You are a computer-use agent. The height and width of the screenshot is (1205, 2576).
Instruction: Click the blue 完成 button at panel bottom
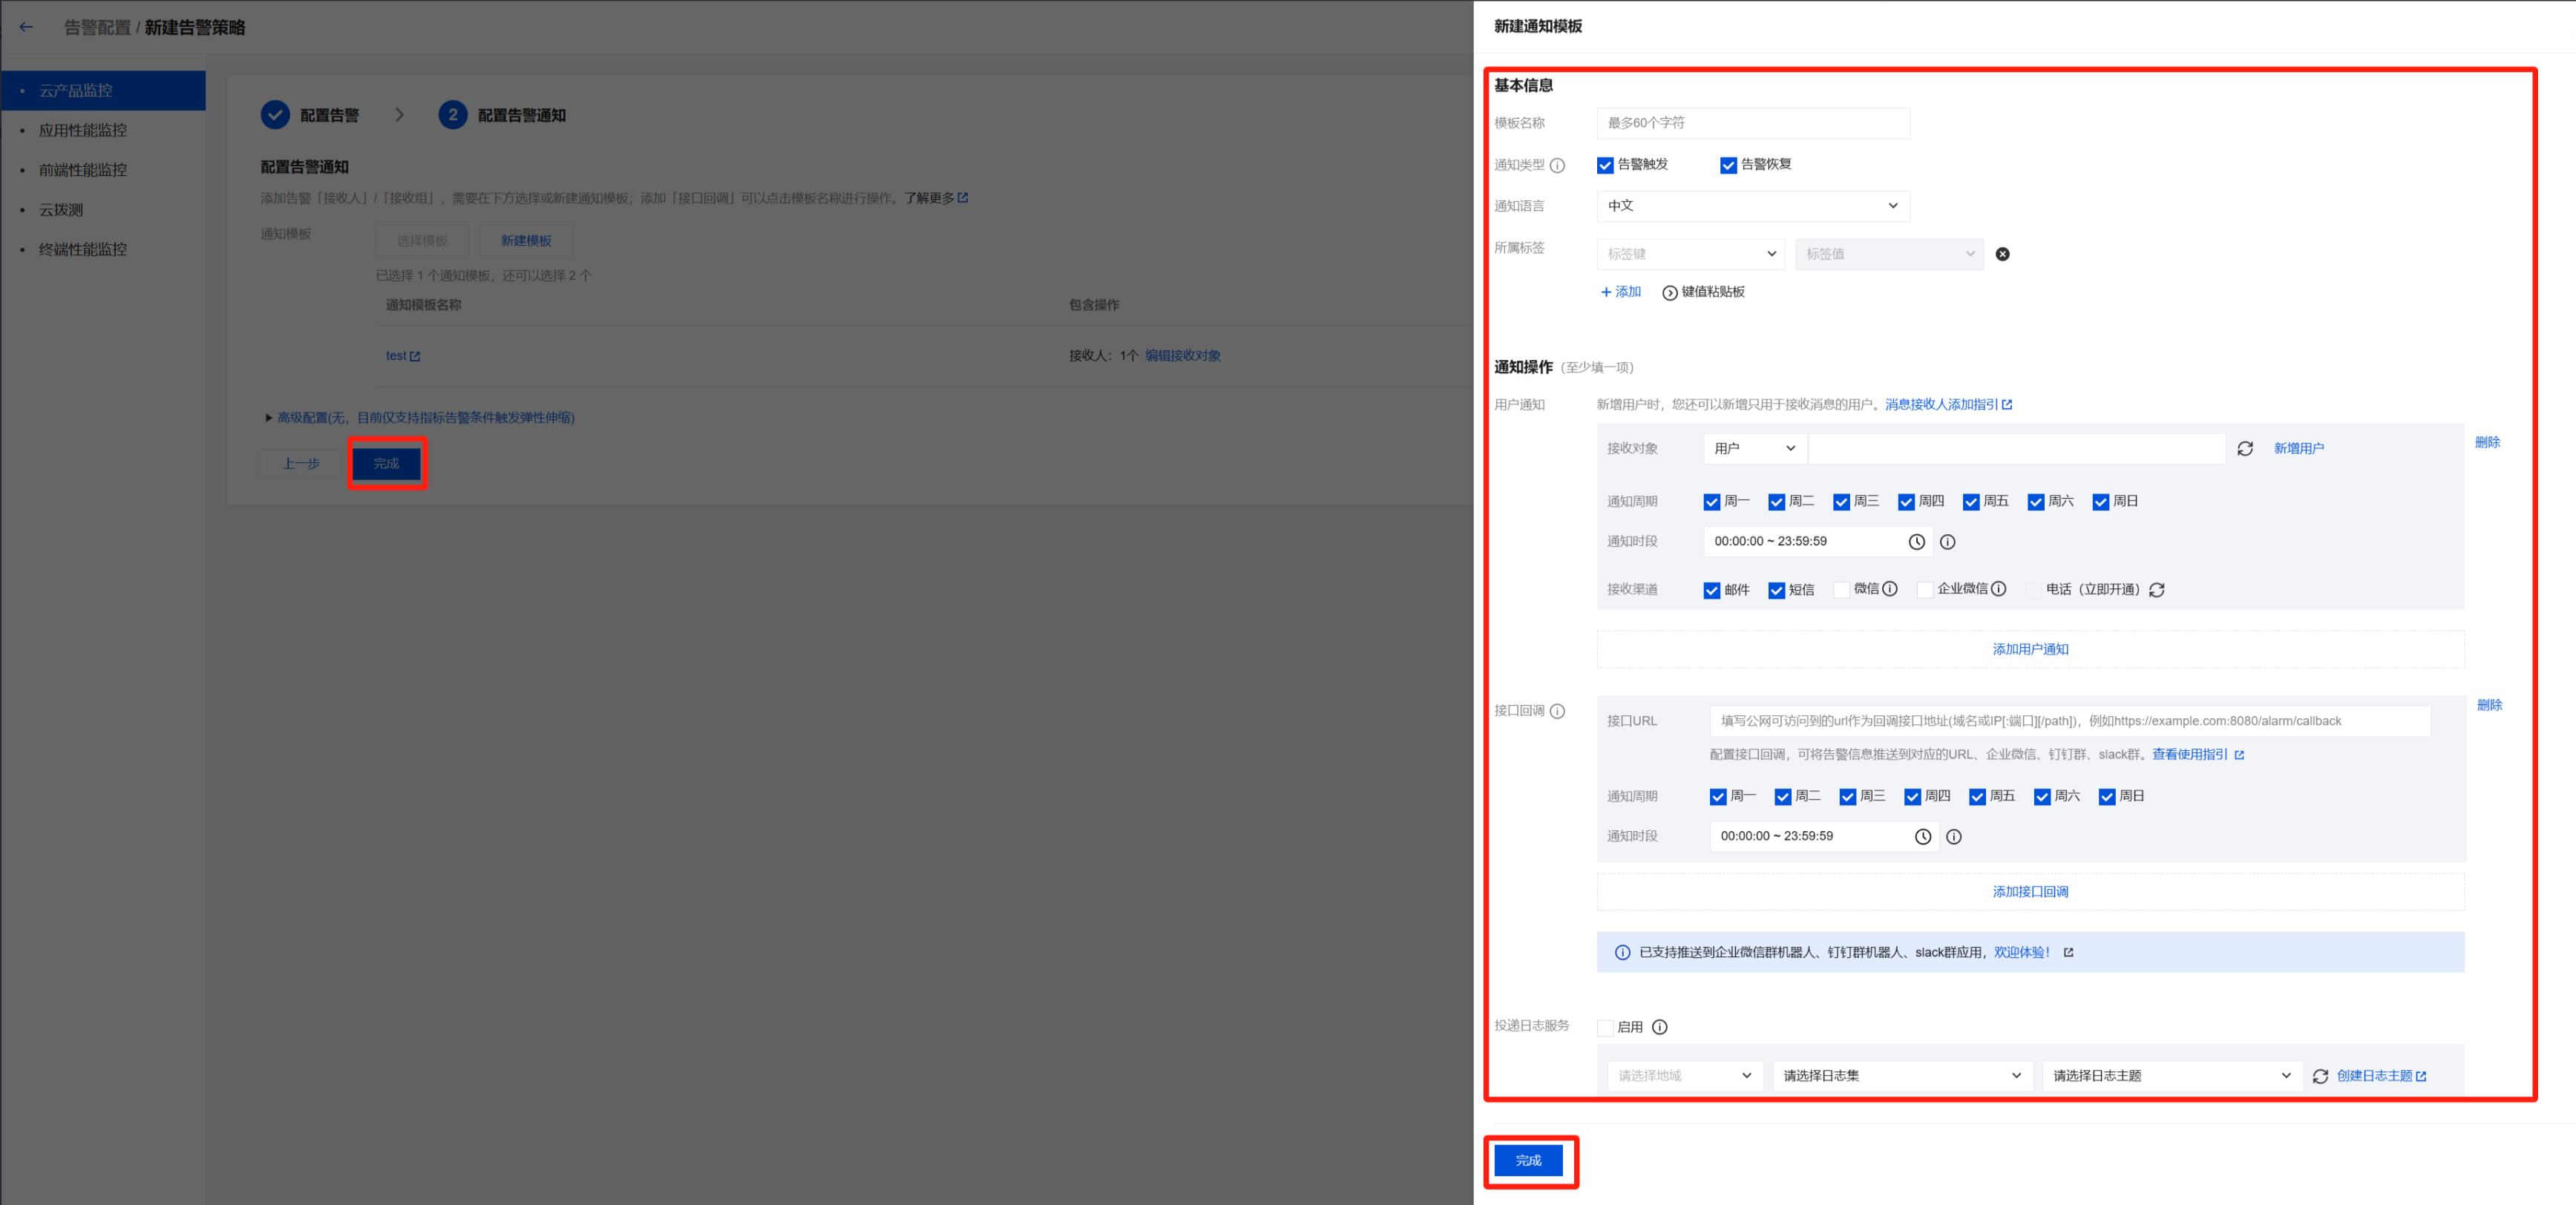point(1527,1160)
